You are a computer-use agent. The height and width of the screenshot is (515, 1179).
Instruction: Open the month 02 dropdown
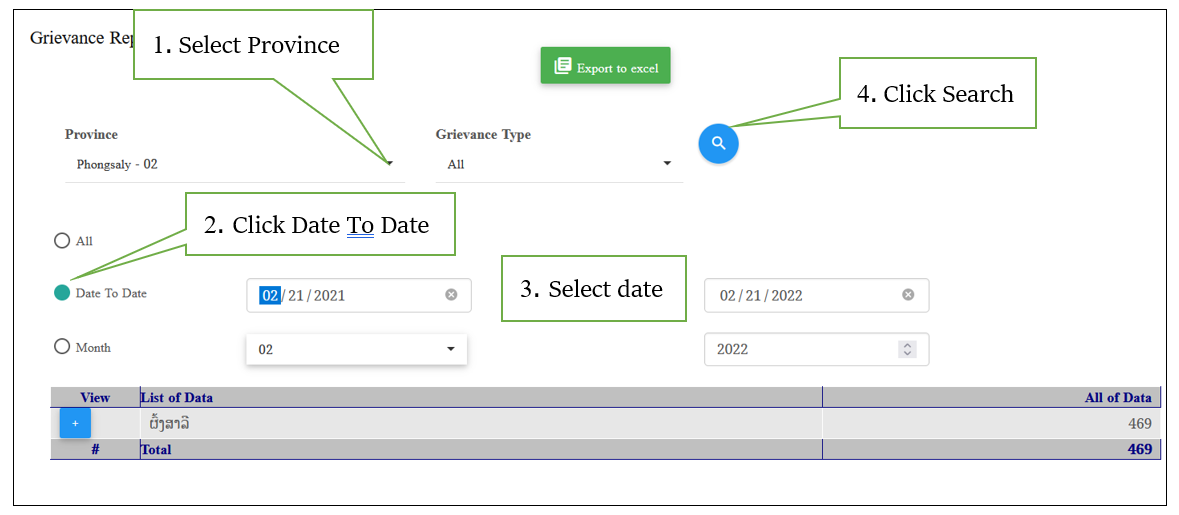click(x=356, y=350)
